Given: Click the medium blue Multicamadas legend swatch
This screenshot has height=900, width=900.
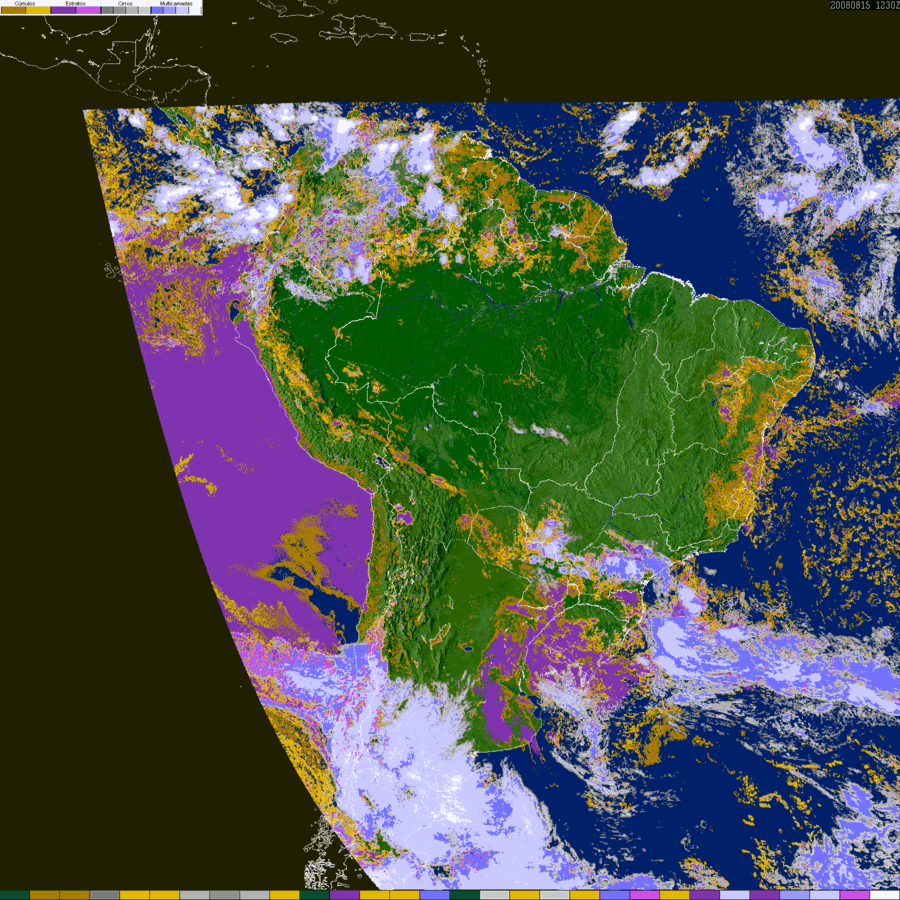Looking at the screenshot, I should 169,10.
